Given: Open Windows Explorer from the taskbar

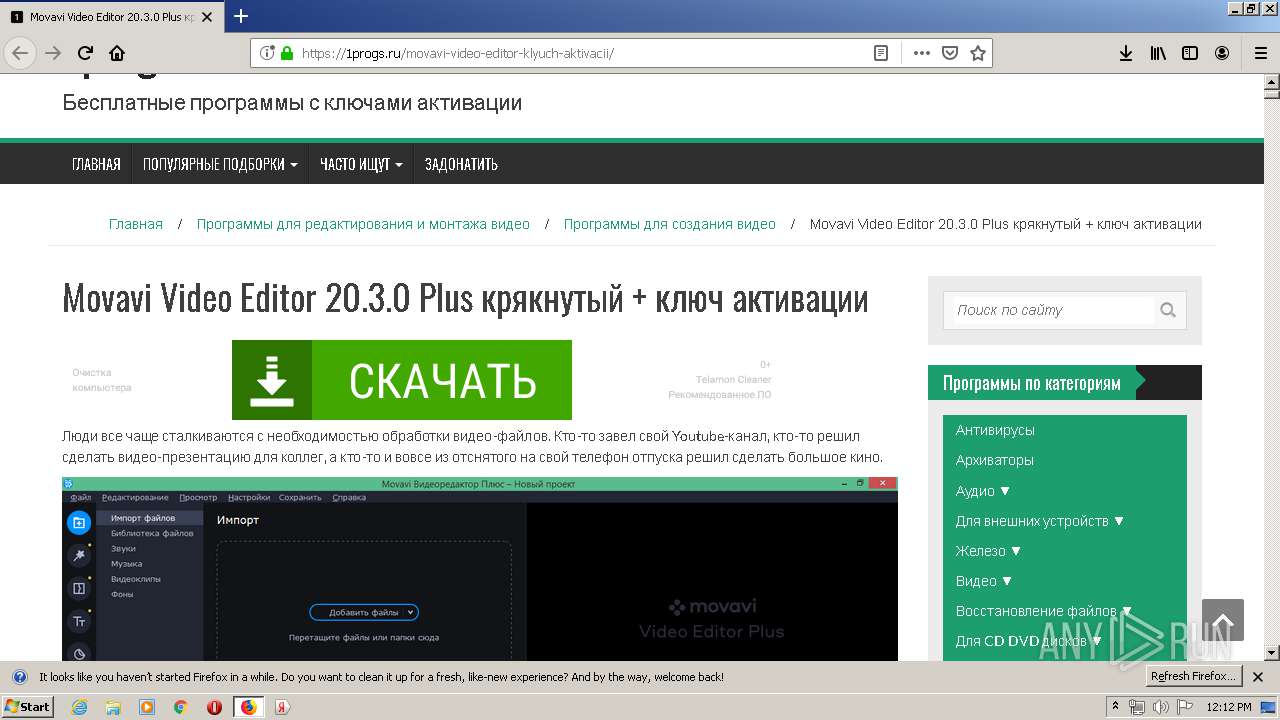Looking at the screenshot, I should coord(113,707).
